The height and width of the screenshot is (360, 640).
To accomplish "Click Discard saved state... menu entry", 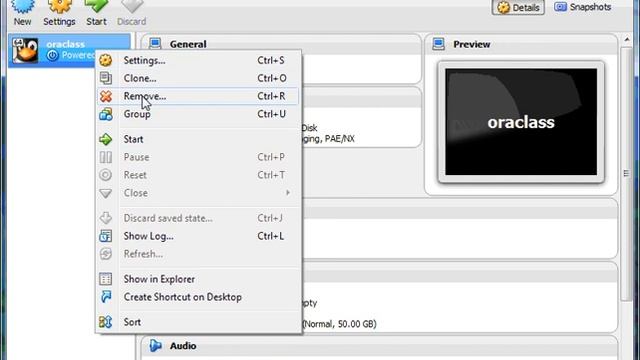I will coord(199,218).
